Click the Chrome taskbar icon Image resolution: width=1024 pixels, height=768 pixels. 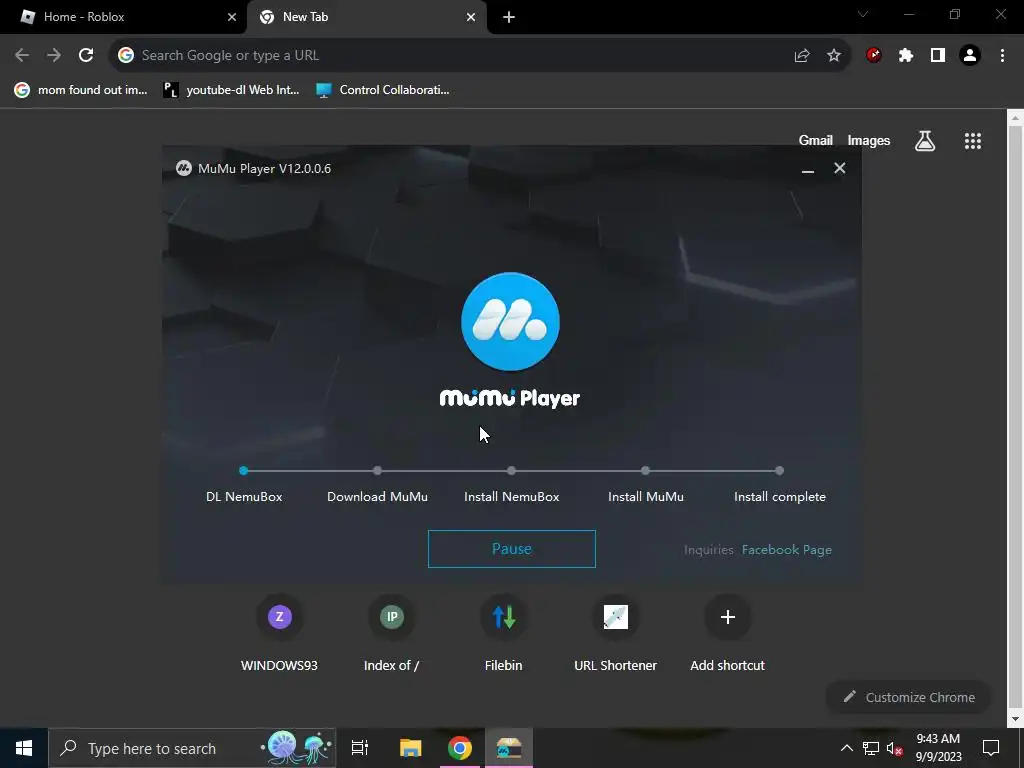coord(460,748)
